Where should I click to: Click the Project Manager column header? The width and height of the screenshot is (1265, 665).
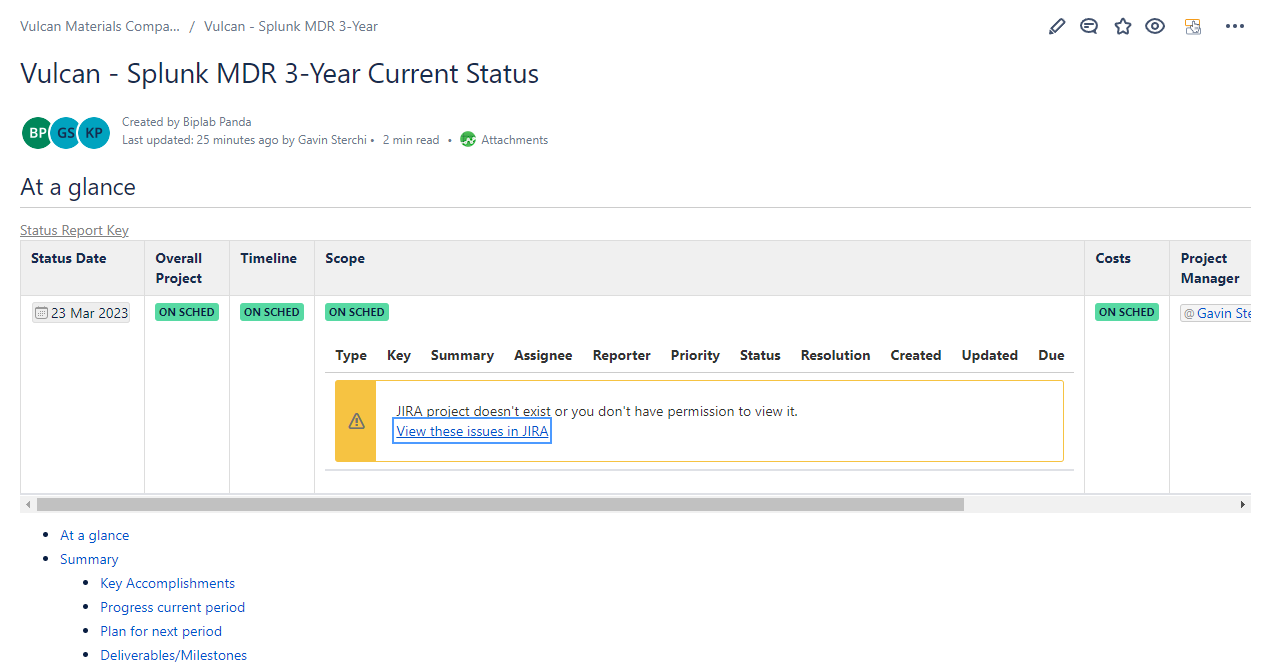point(1210,268)
